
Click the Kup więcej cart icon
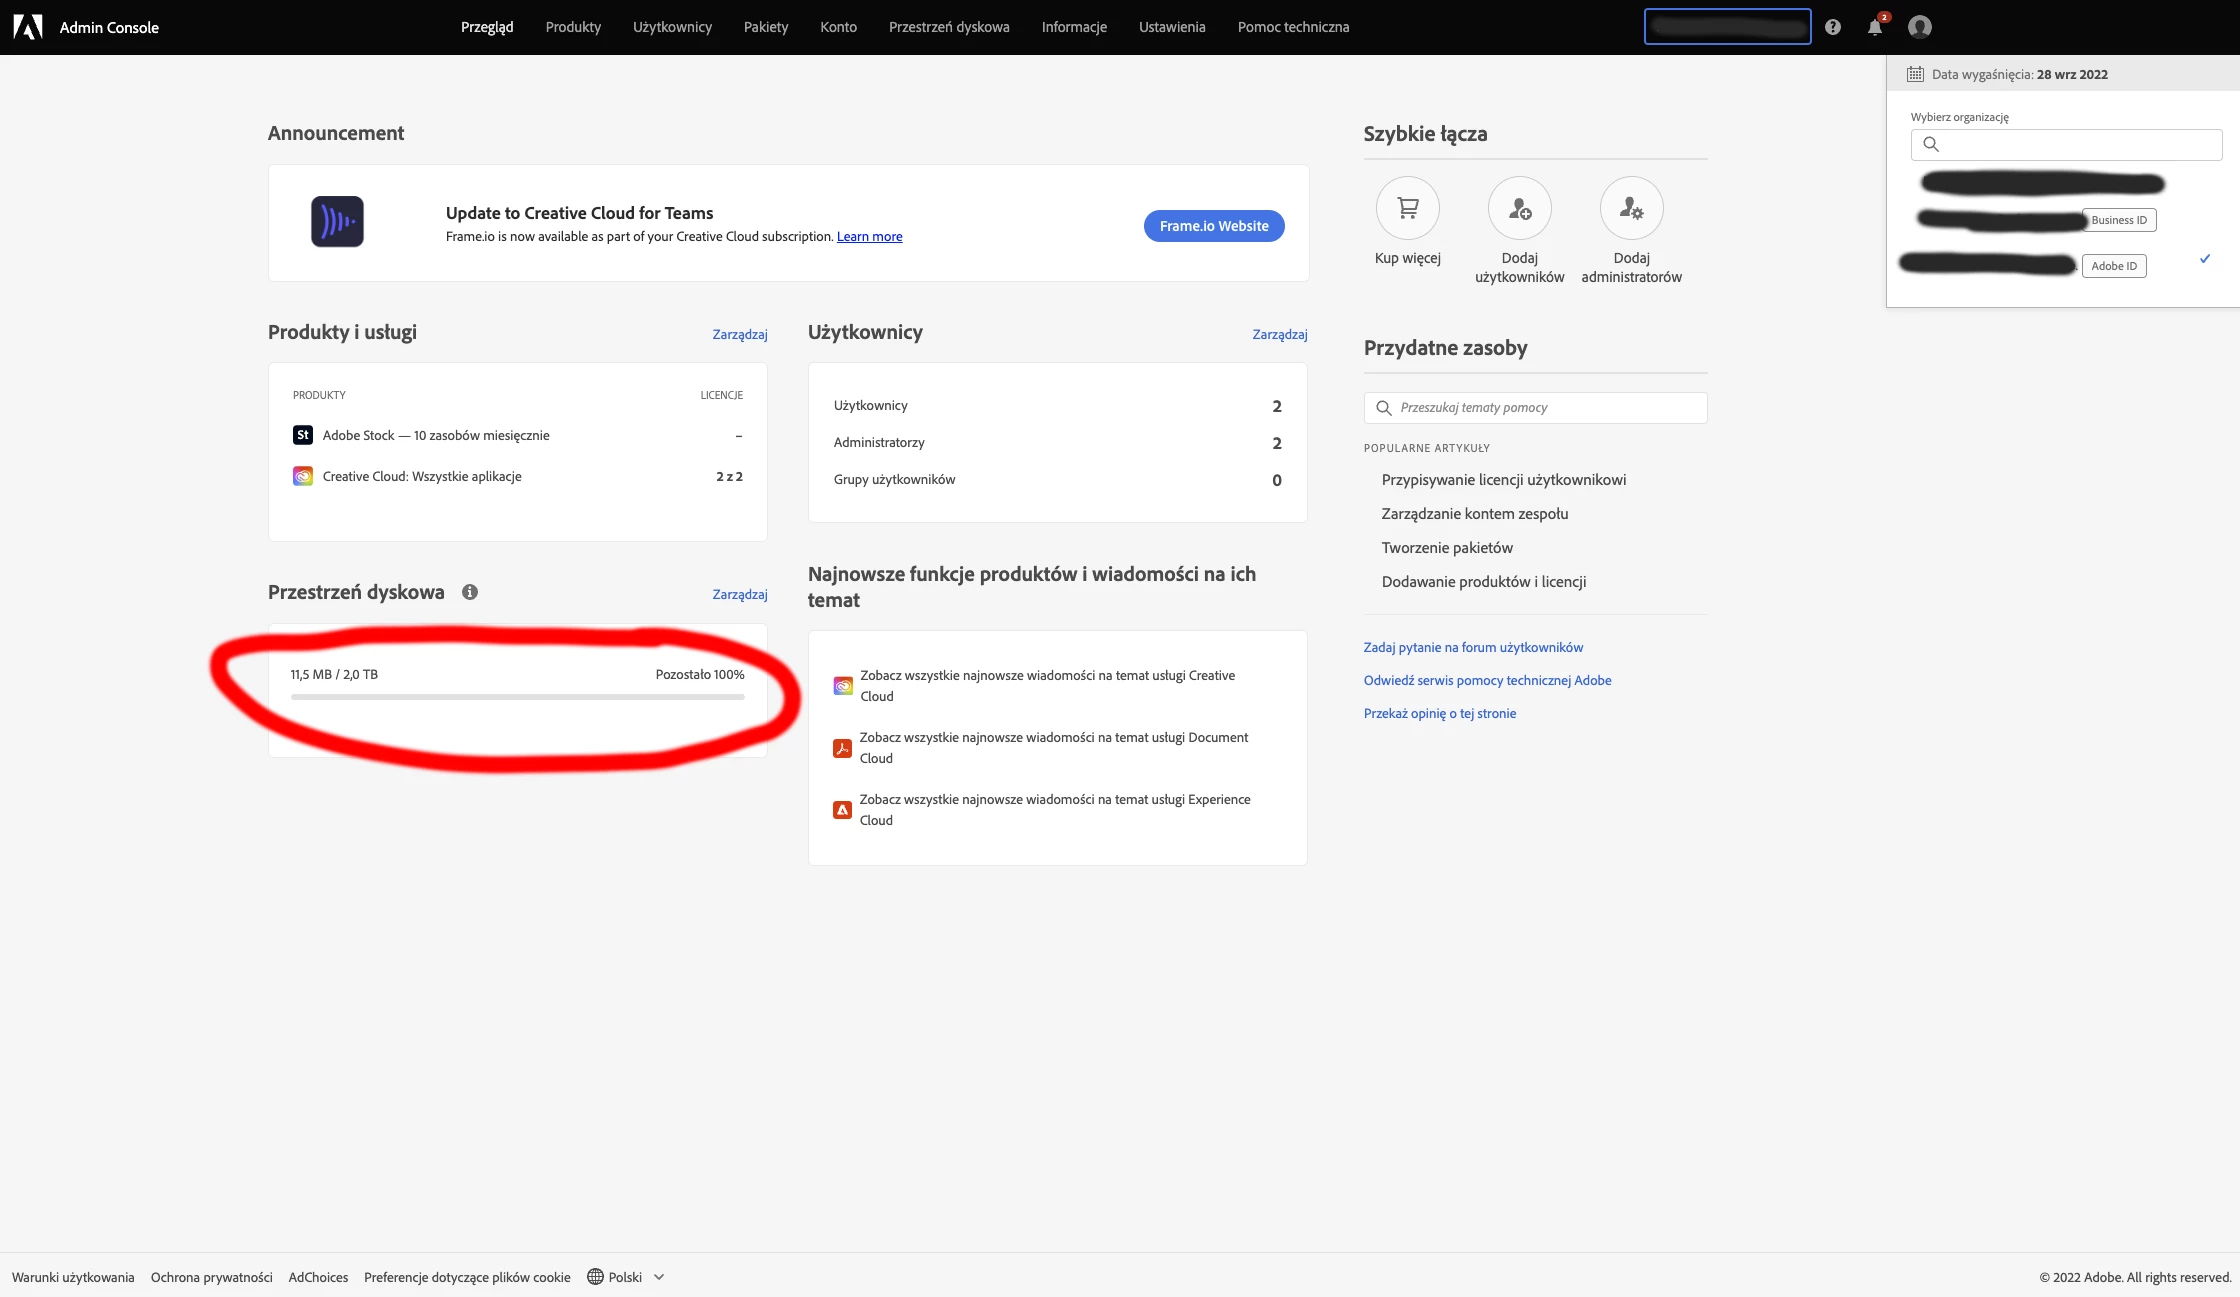(x=1407, y=208)
